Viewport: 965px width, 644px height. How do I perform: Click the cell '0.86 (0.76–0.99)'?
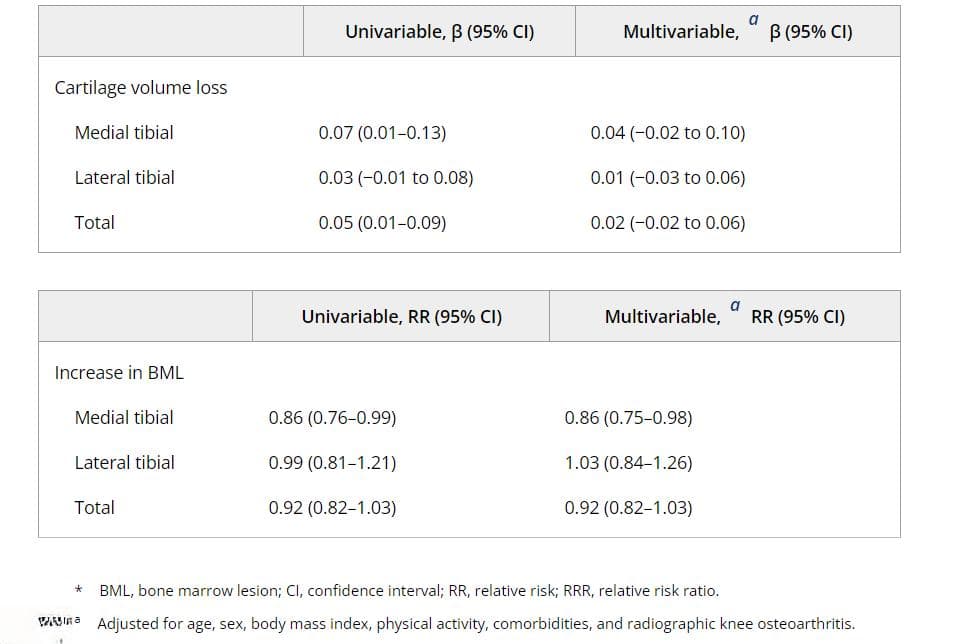point(332,418)
